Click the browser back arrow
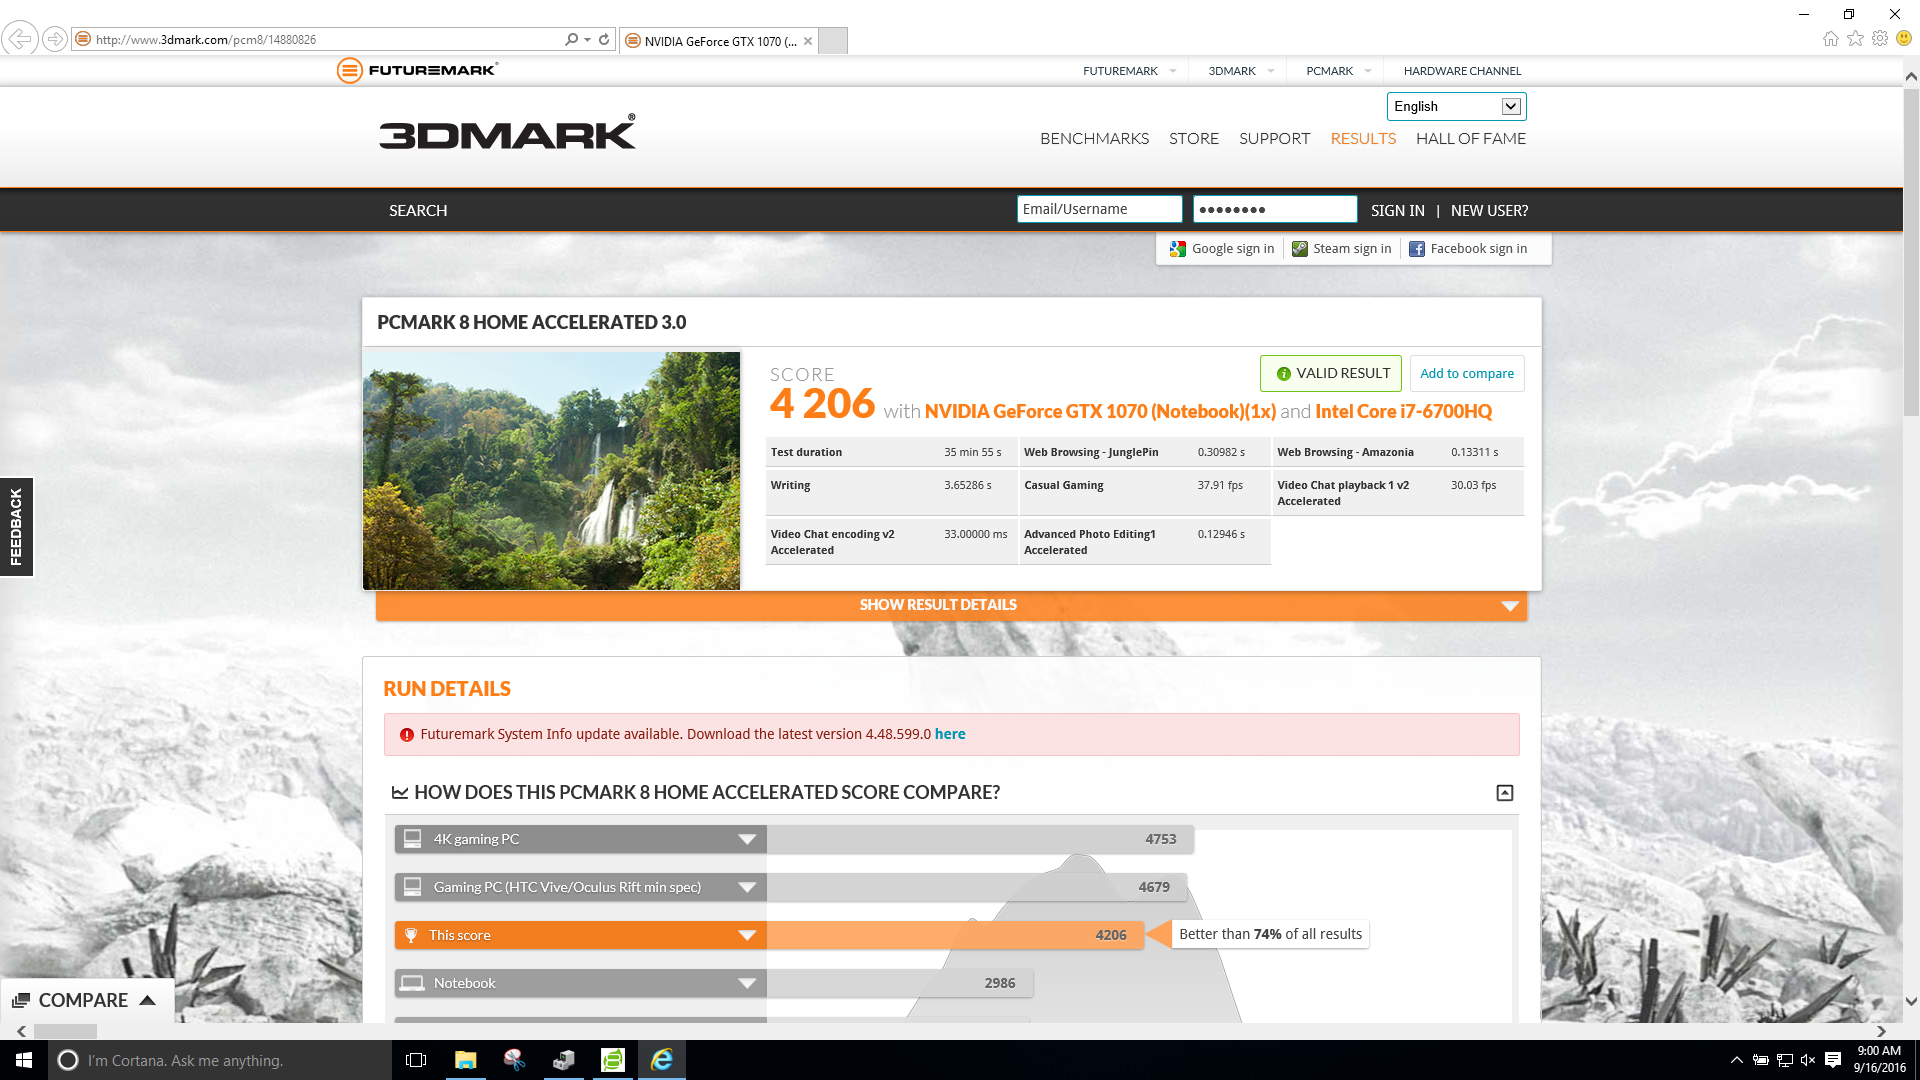Viewport: 1920px width, 1080px height. 20,39
